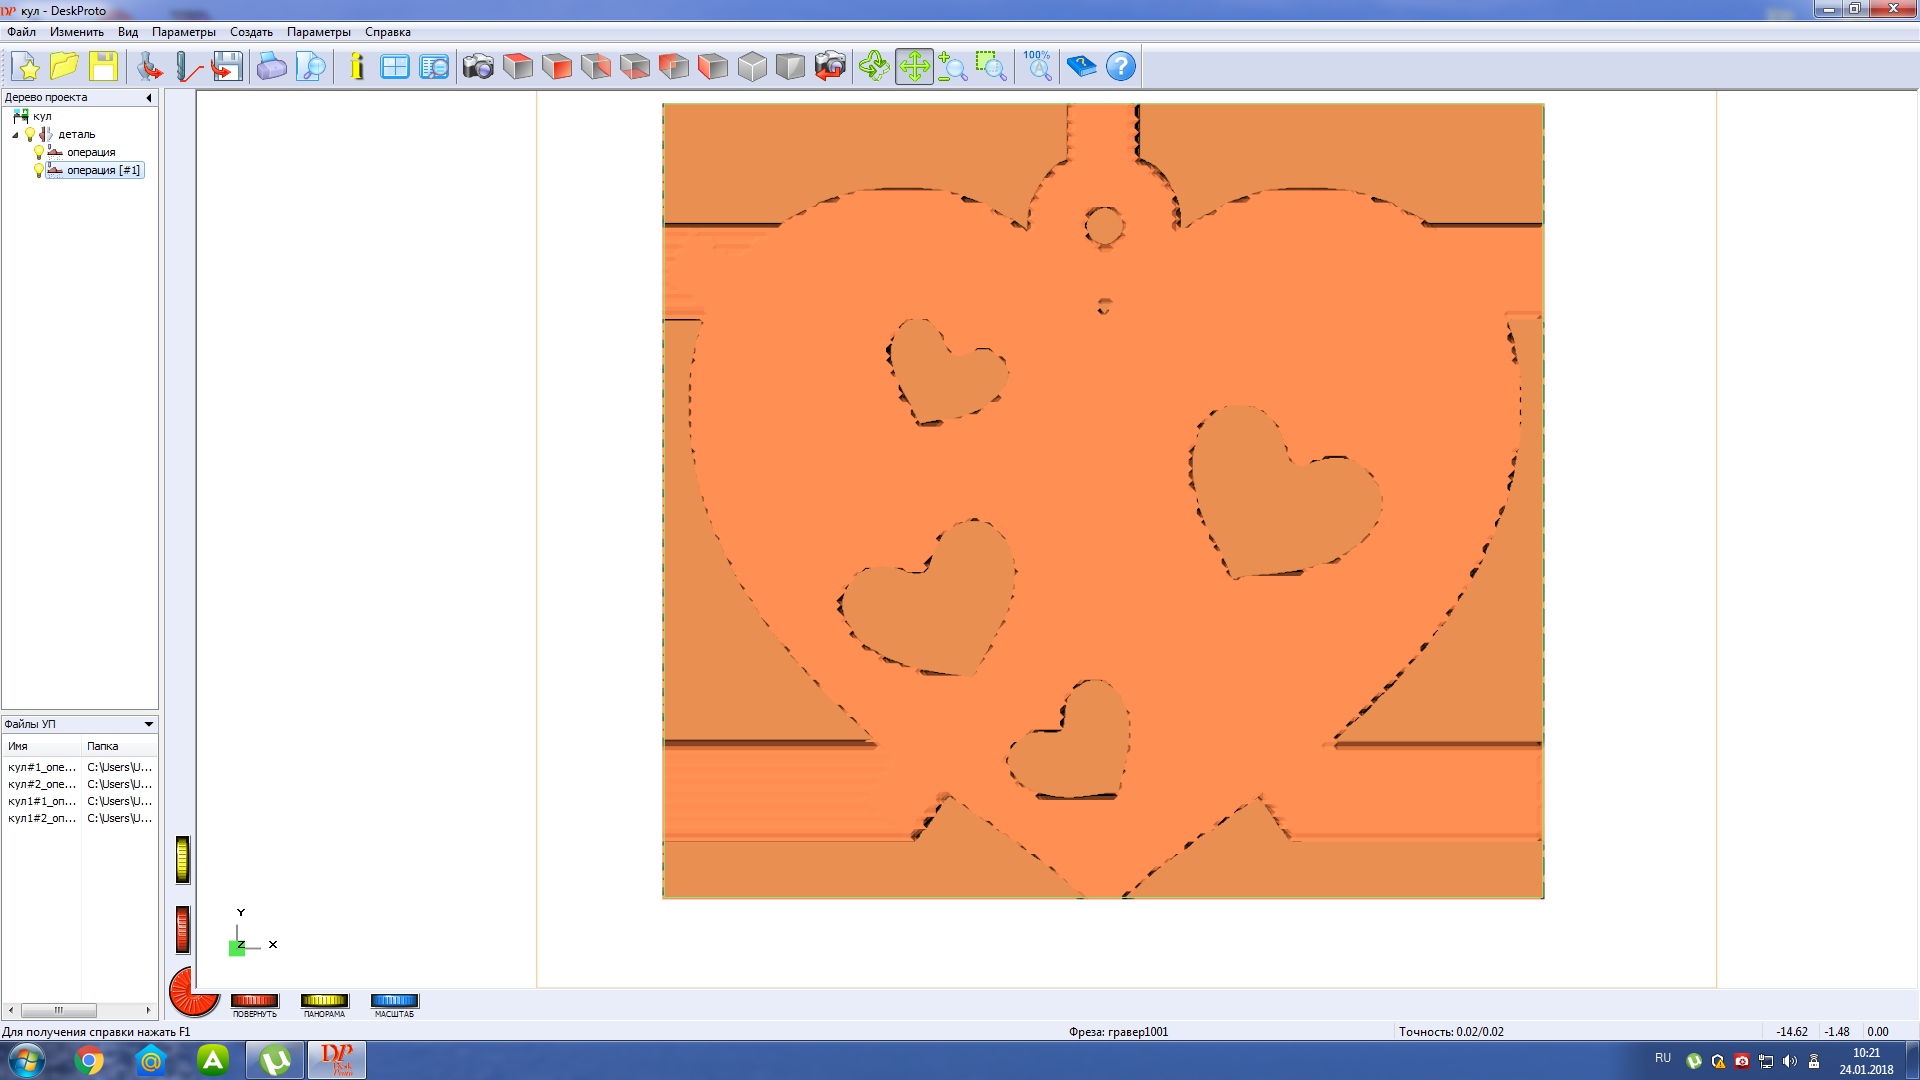Viewport: 1920px width, 1080px height.
Task: Click the print icon in toolbar
Action: coord(271,67)
